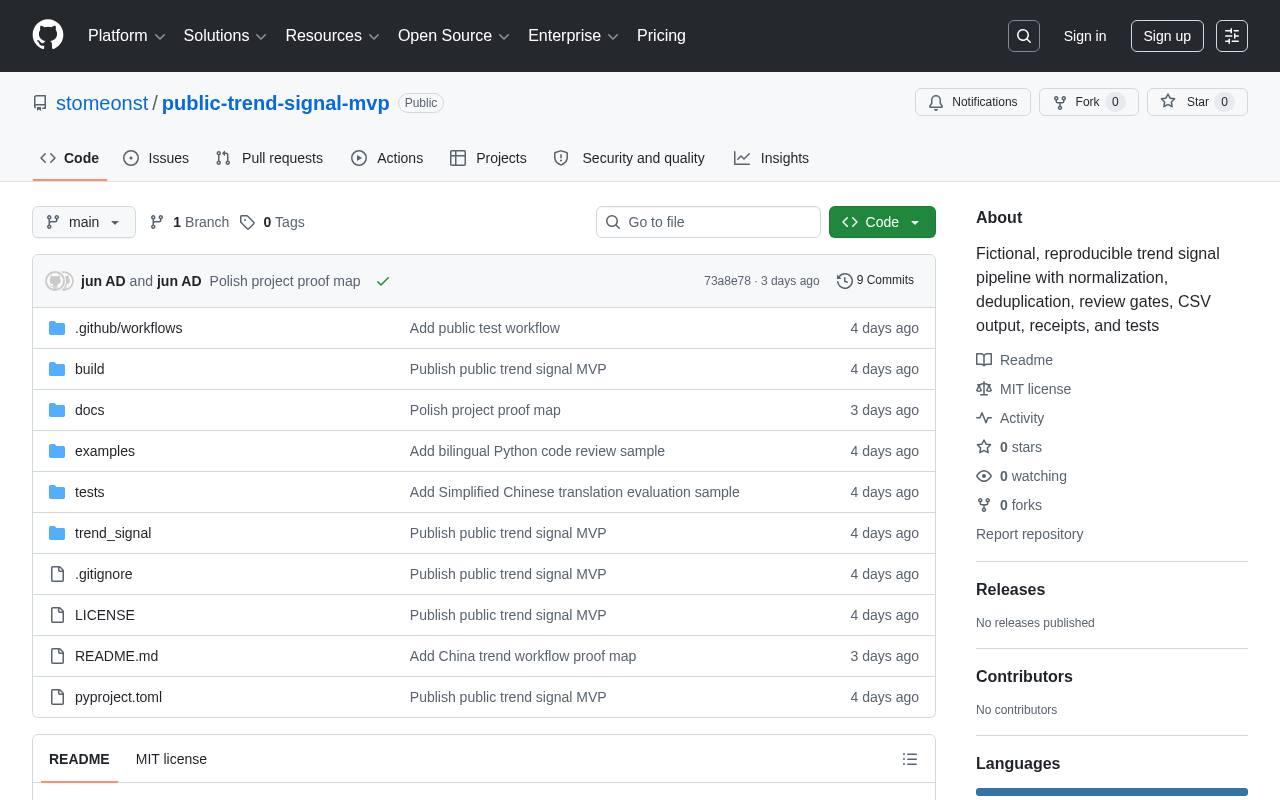Click the Code tab icon in repo navigation
1280x800 pixels.
tap(48, 158)
